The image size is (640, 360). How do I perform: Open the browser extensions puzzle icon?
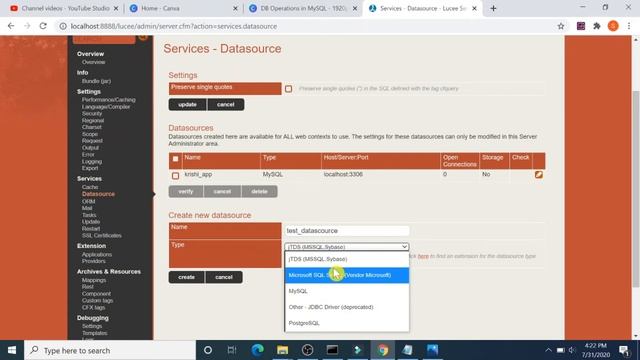point(597,26)
